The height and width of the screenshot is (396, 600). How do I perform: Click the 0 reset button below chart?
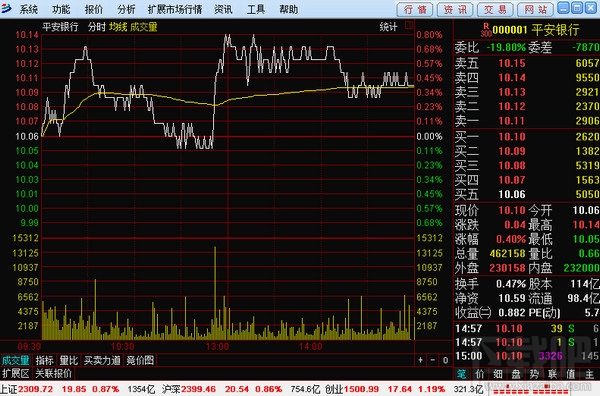tap(445, 360)
